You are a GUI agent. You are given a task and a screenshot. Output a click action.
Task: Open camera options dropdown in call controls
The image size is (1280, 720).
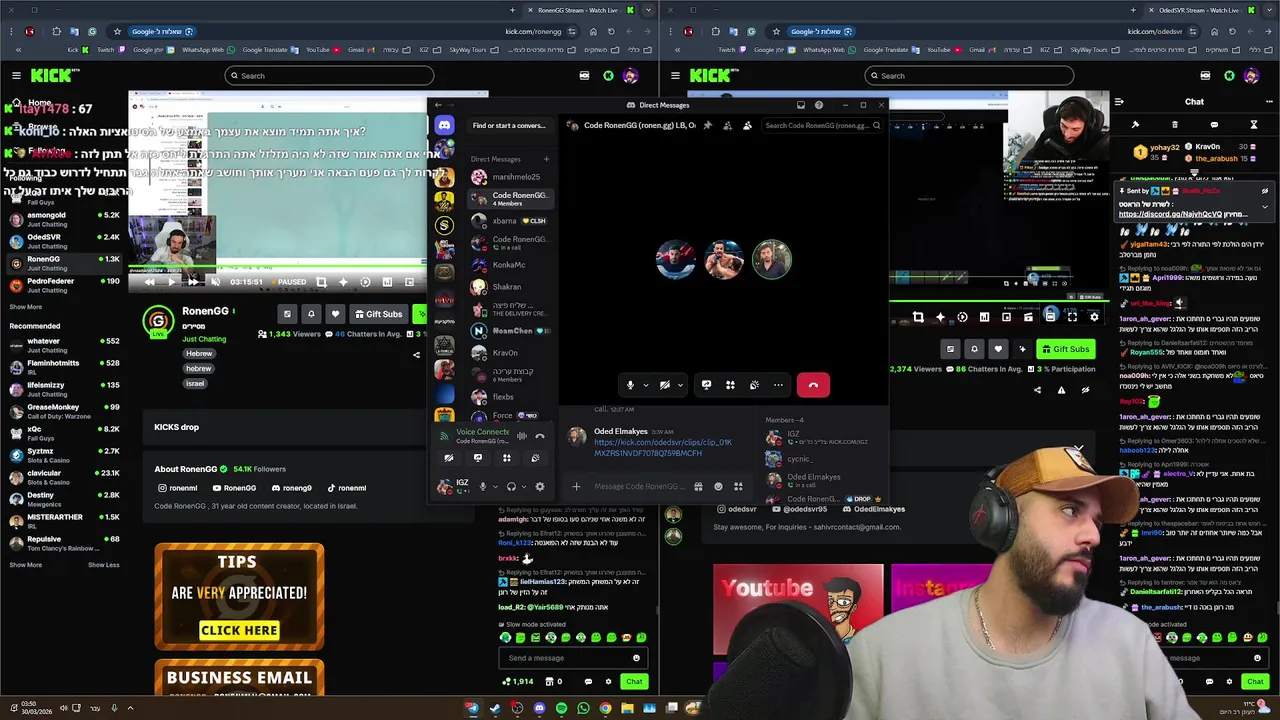[x=680, y=385]
